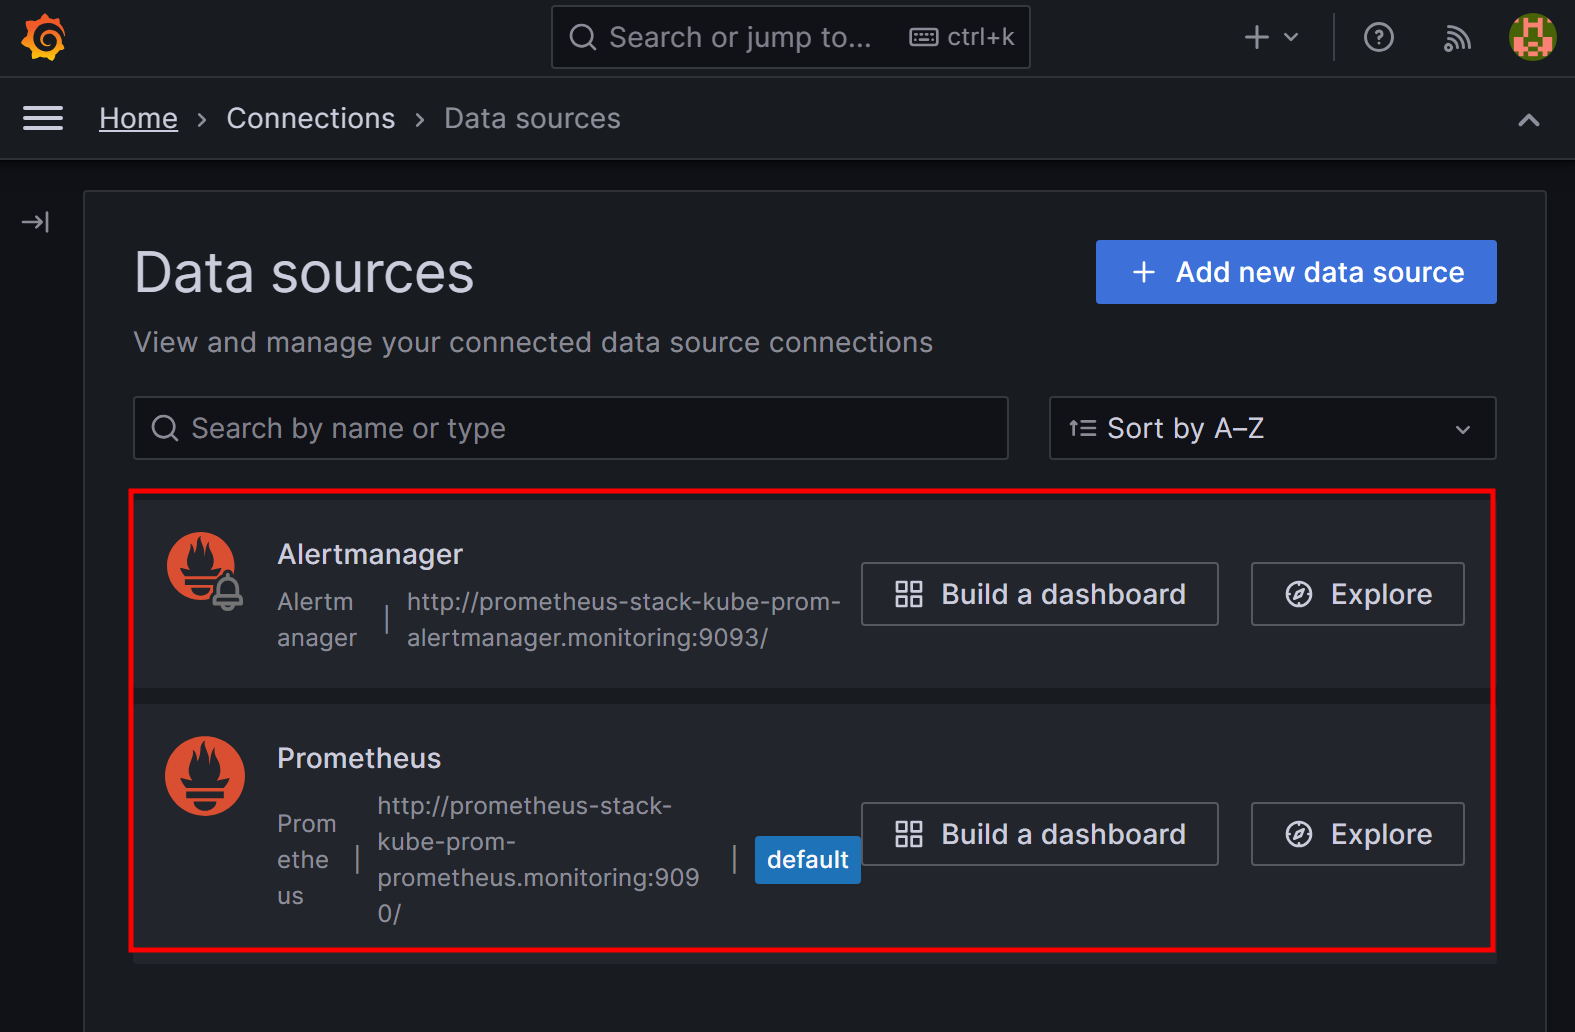
Task: Open the hamburger navigation menu
Action: pyautogui.click(x=43, y=118)
